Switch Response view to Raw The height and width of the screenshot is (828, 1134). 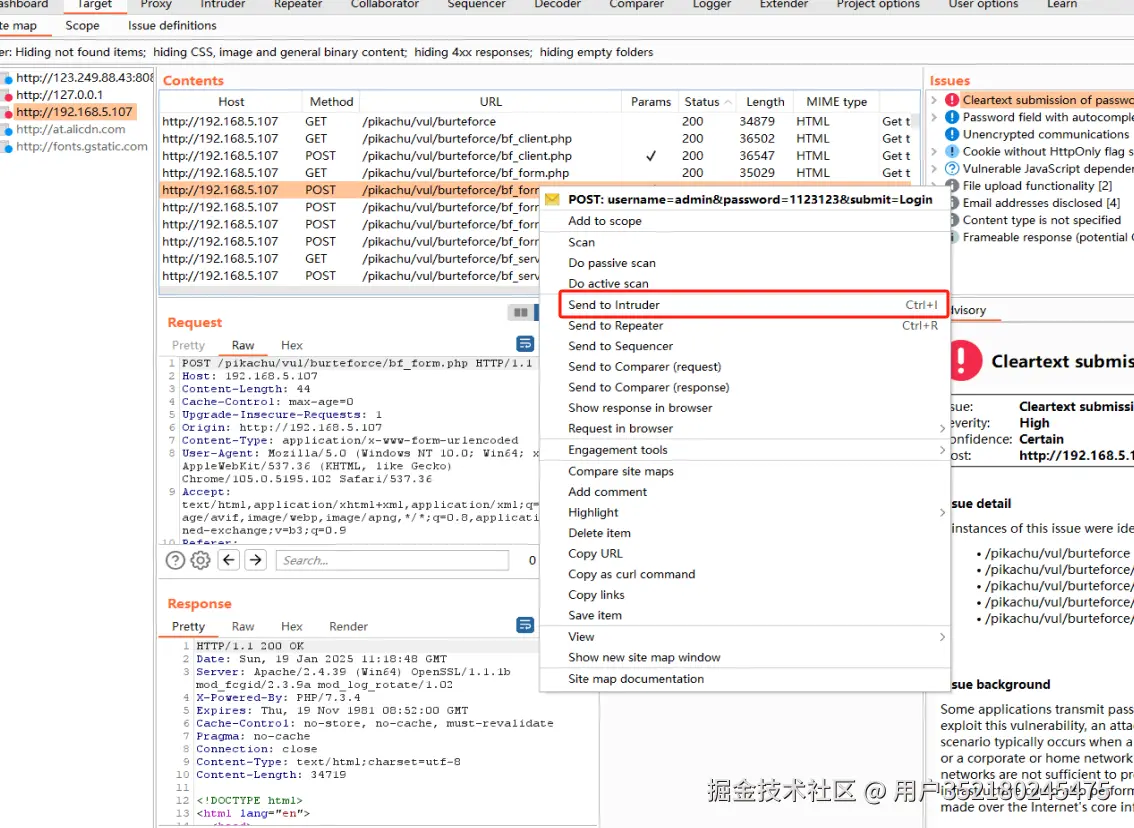243,626
